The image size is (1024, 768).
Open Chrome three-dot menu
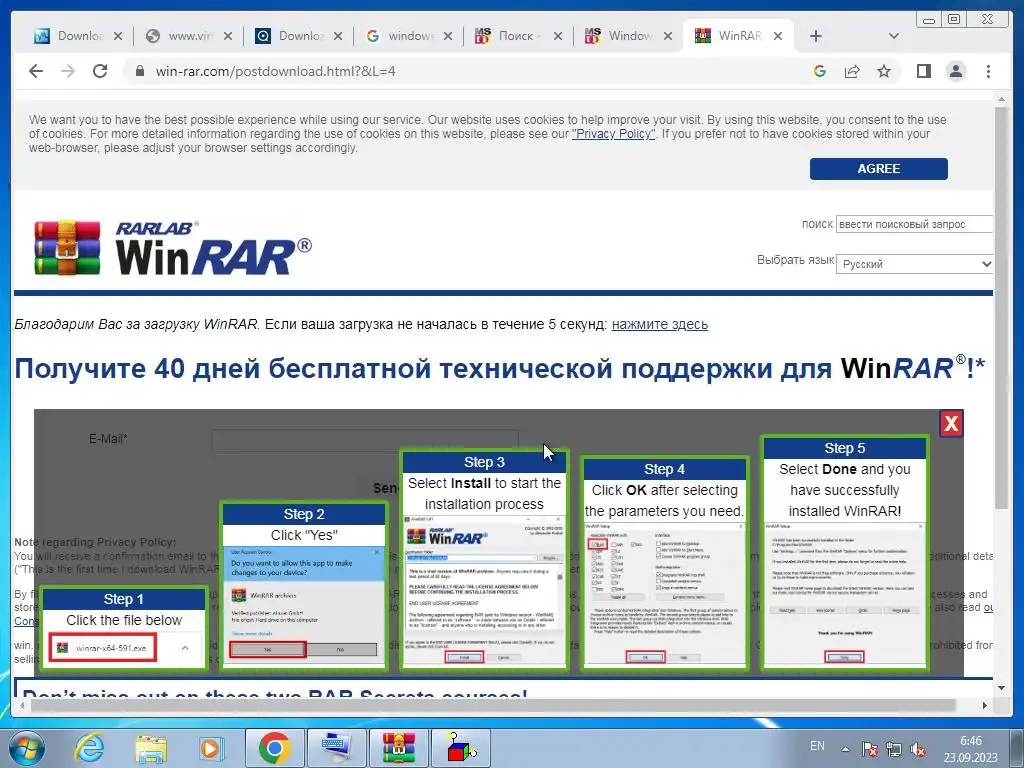(988, 71)
